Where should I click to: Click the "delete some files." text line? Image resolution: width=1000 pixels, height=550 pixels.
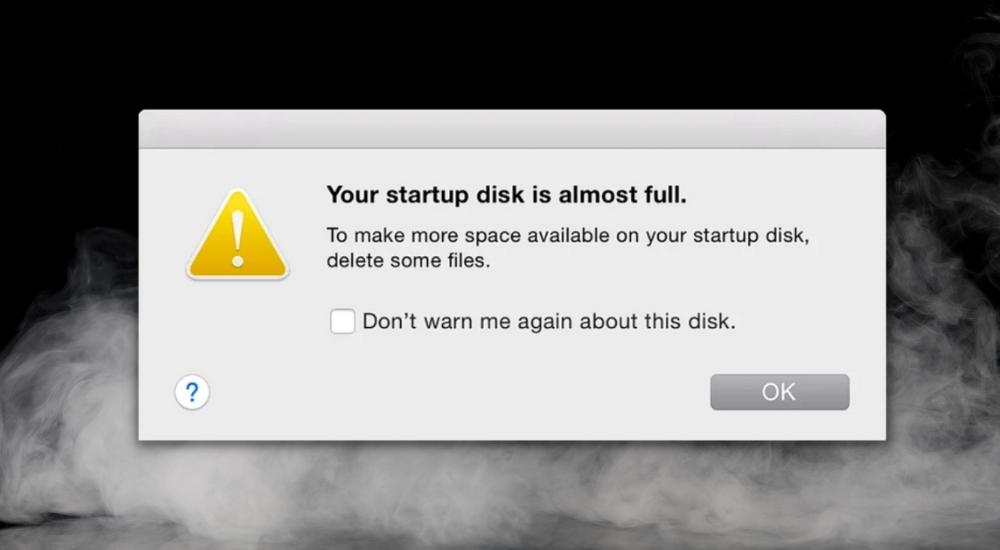[408, 260]
